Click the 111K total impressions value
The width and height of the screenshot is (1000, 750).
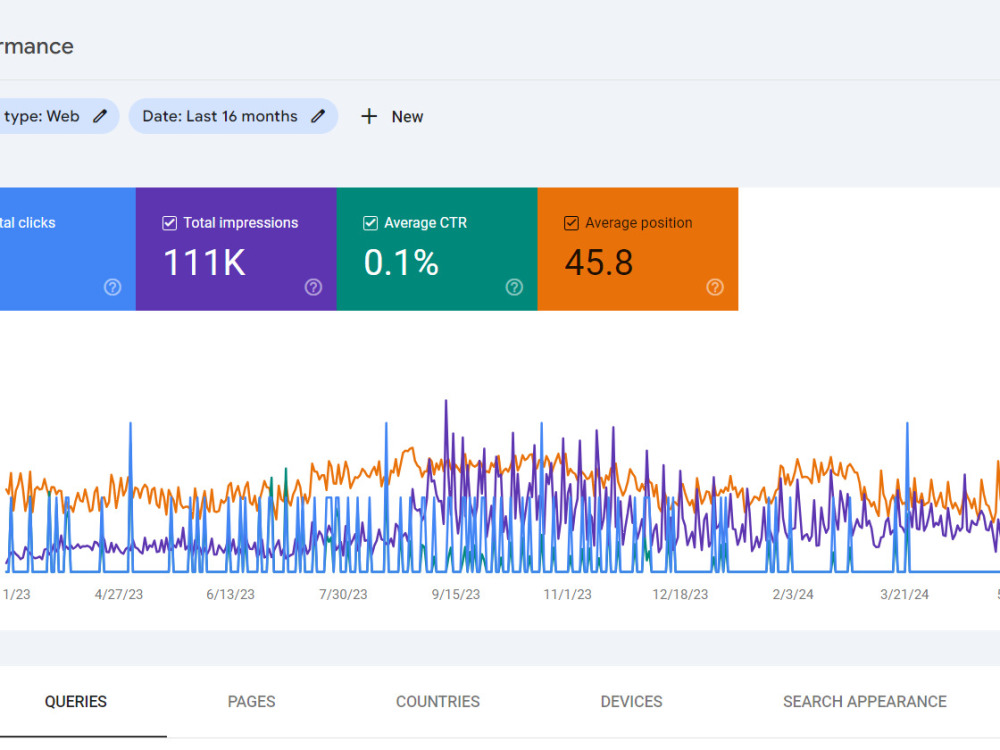point(204,263)
